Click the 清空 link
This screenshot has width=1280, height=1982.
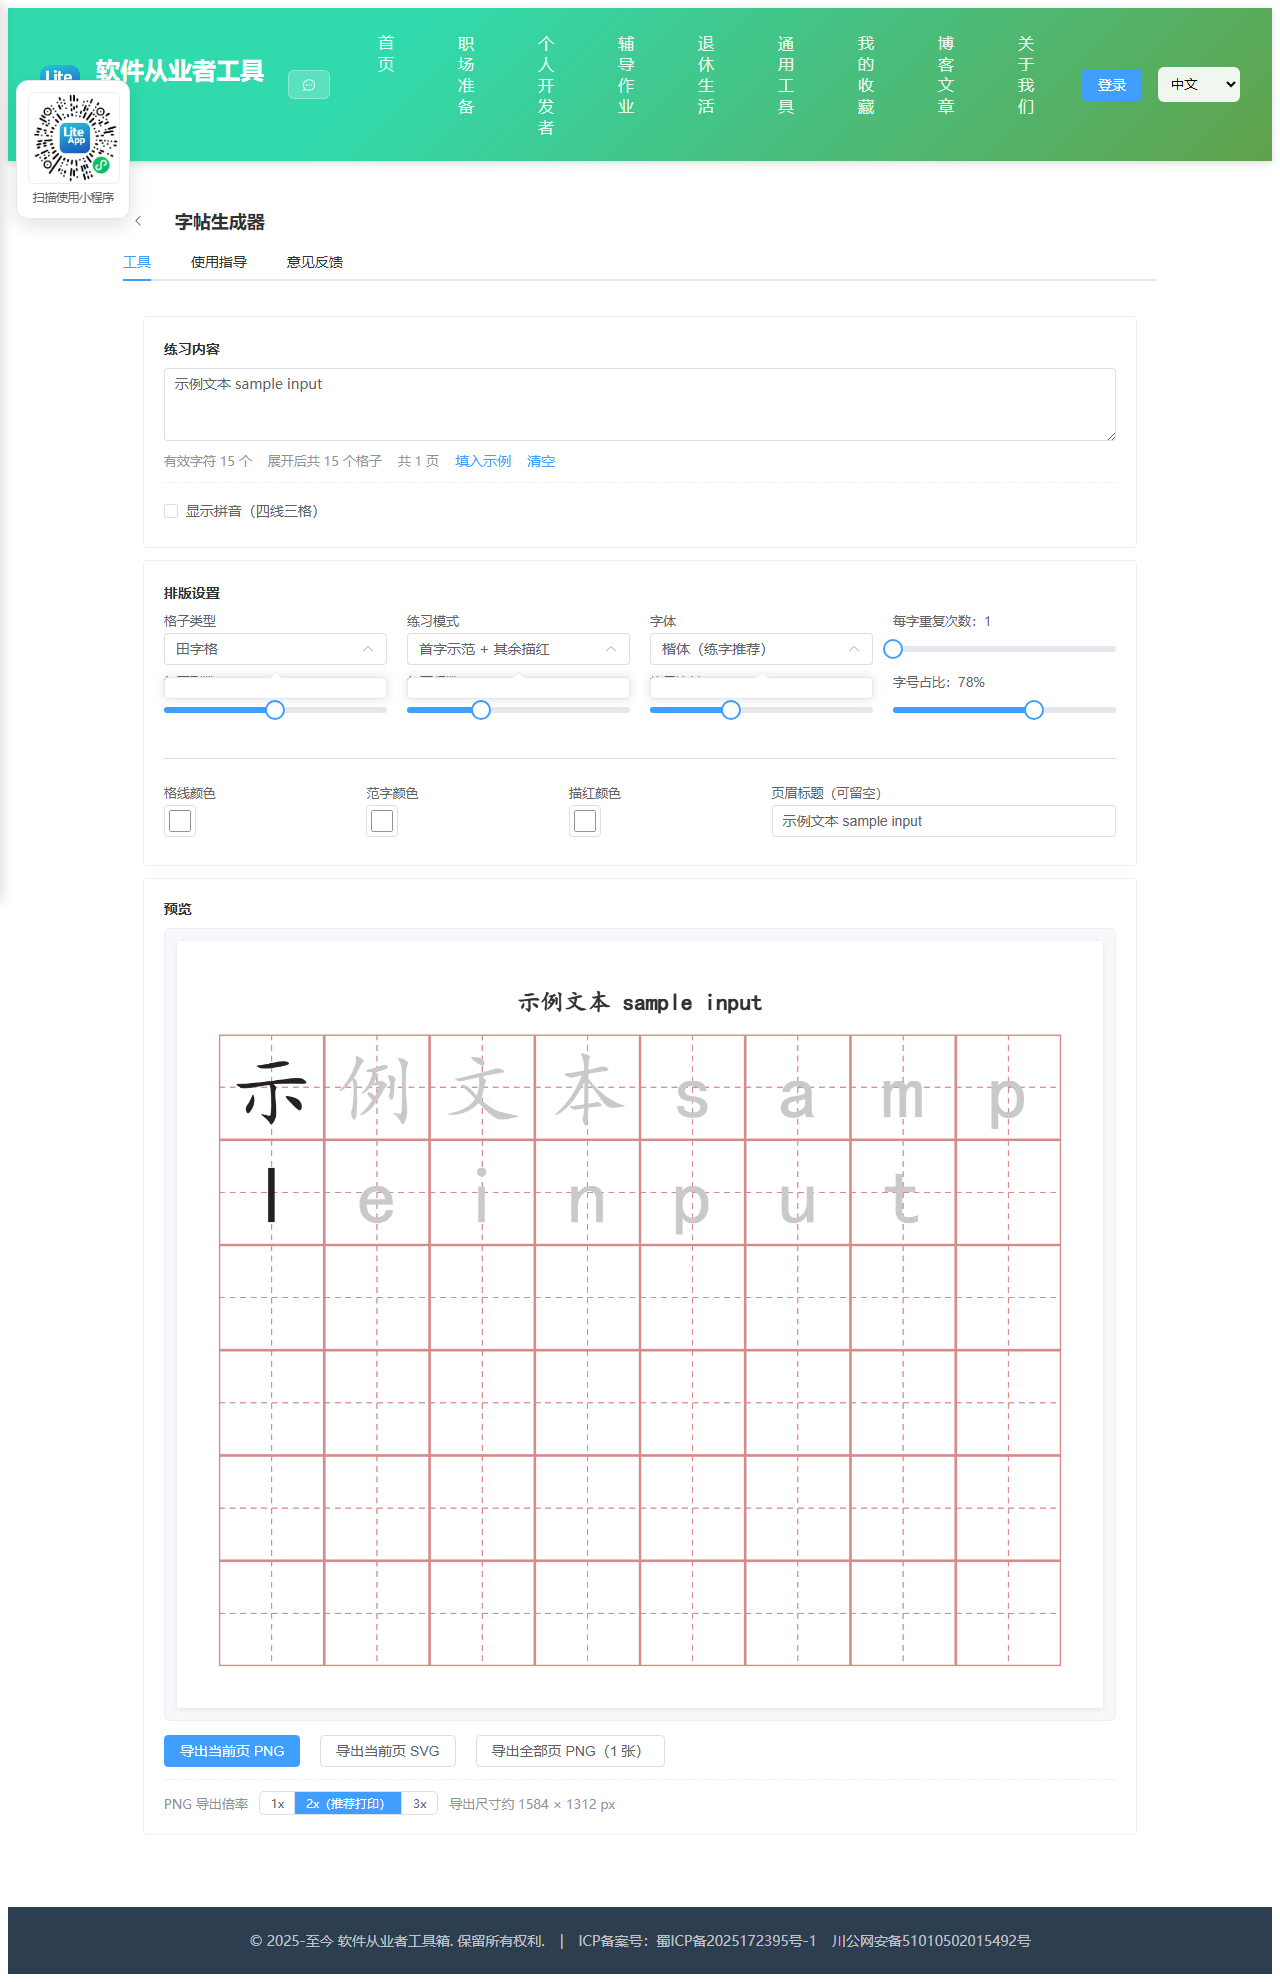(541, 461)
